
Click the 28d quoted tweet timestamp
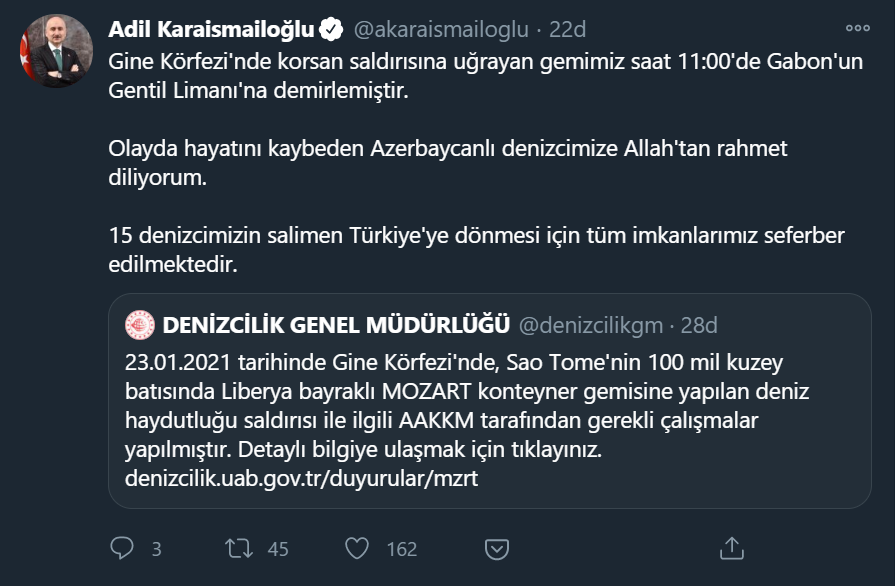click(699, 325)
